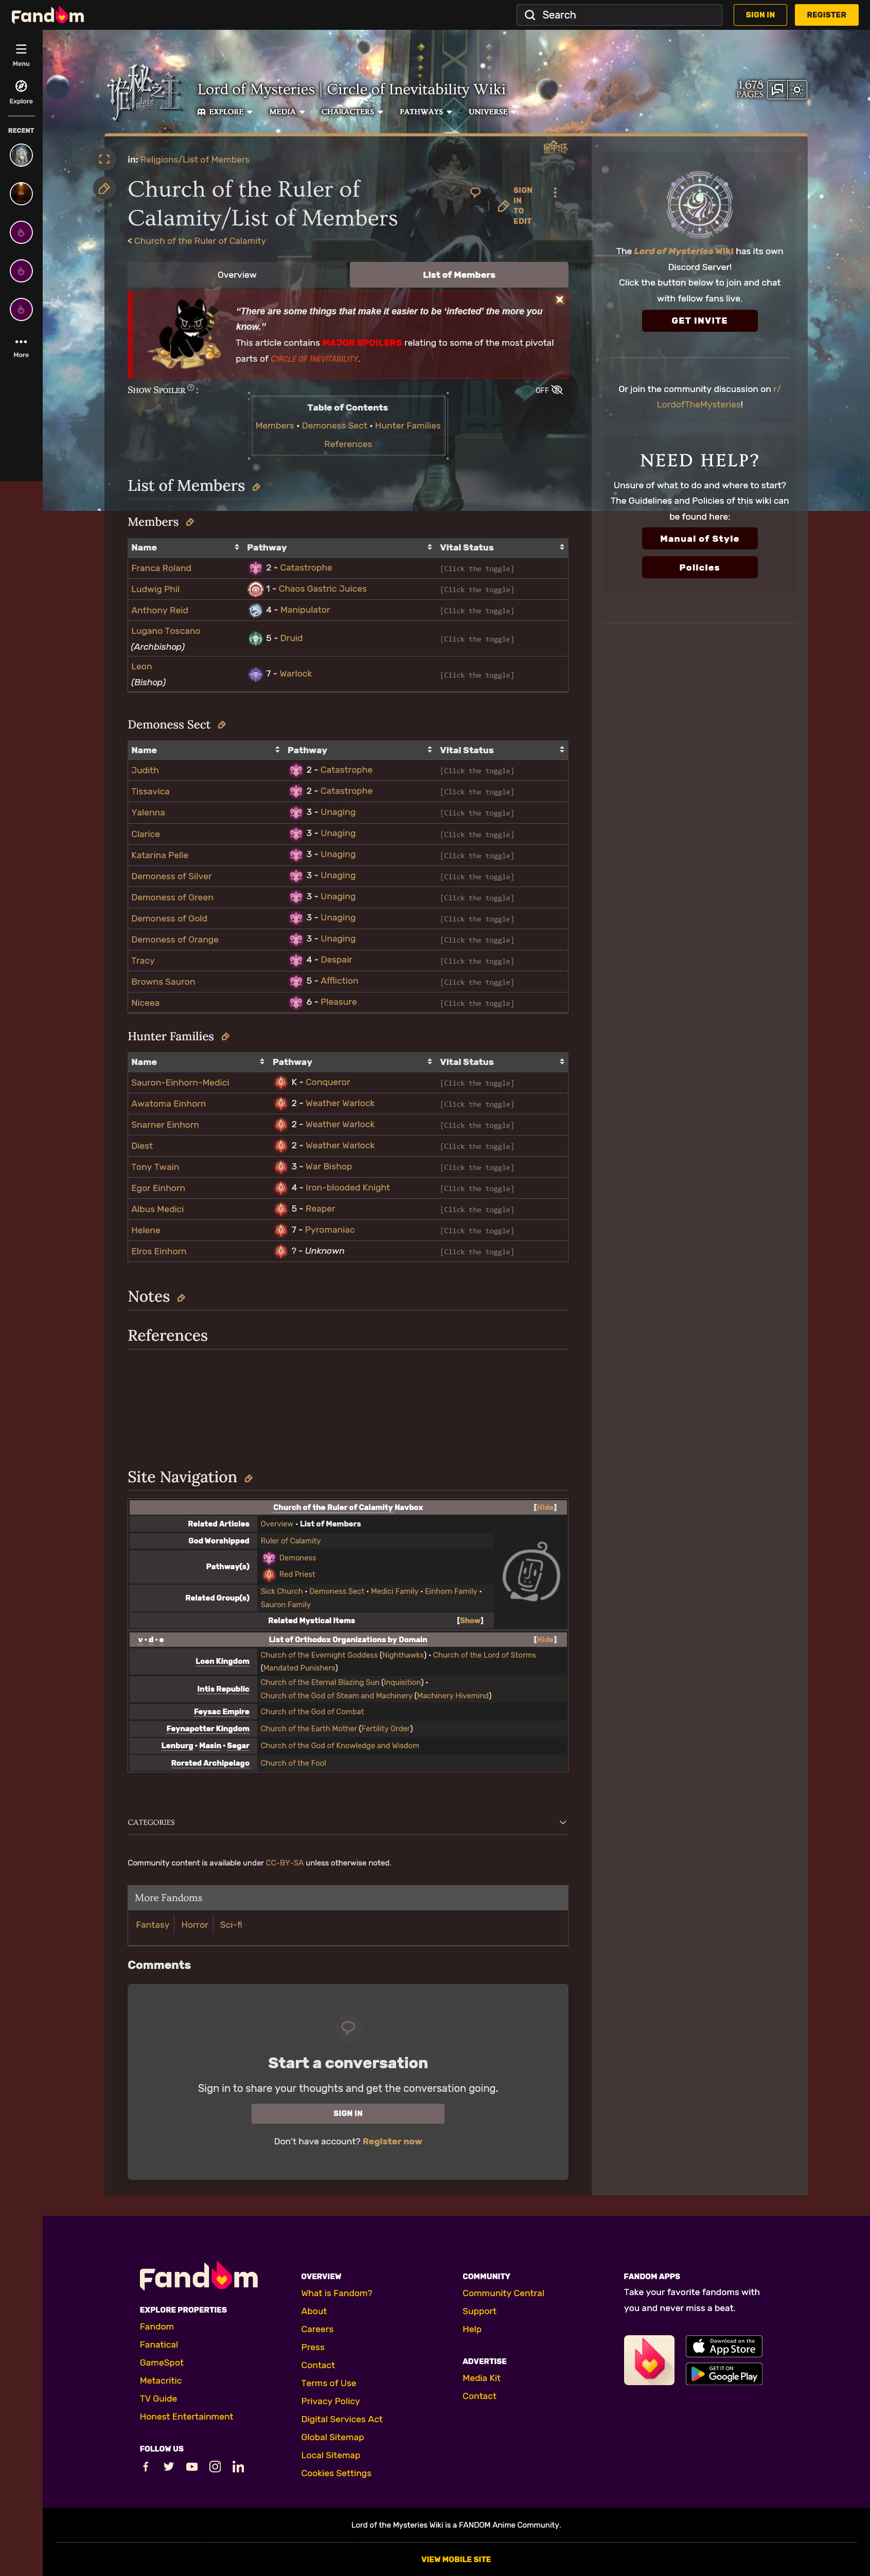This screenshot has height=2576, width=870.
Task: Open Fandom LinkedIn icon in footer
Action: click(238, 2466)
